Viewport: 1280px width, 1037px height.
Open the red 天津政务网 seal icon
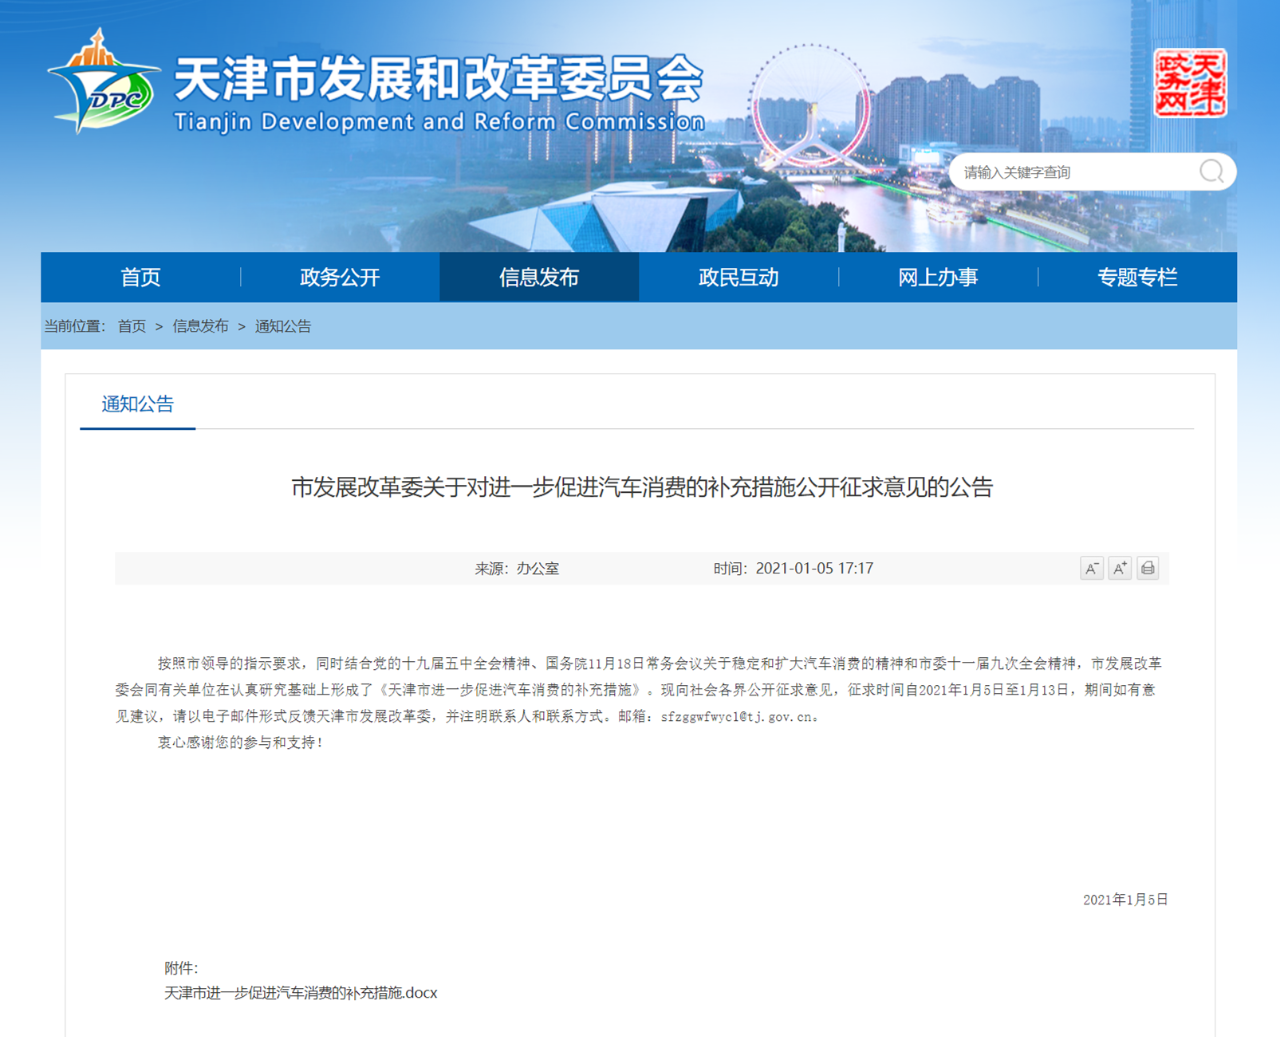tap(1190, 84)
